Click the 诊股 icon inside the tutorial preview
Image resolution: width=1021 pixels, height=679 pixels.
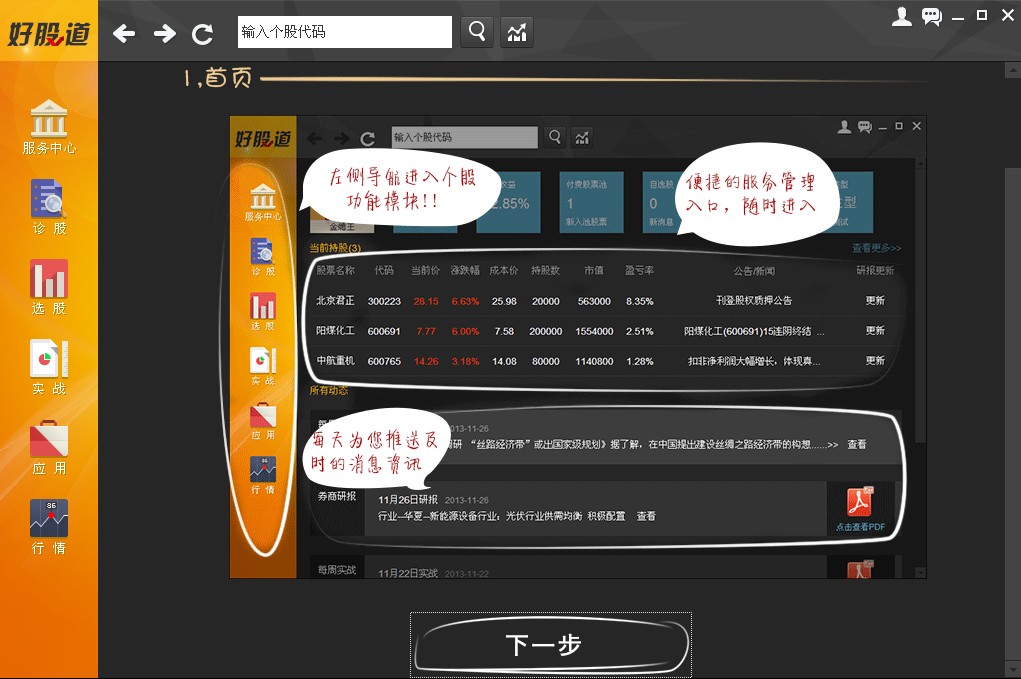point(263,257)
